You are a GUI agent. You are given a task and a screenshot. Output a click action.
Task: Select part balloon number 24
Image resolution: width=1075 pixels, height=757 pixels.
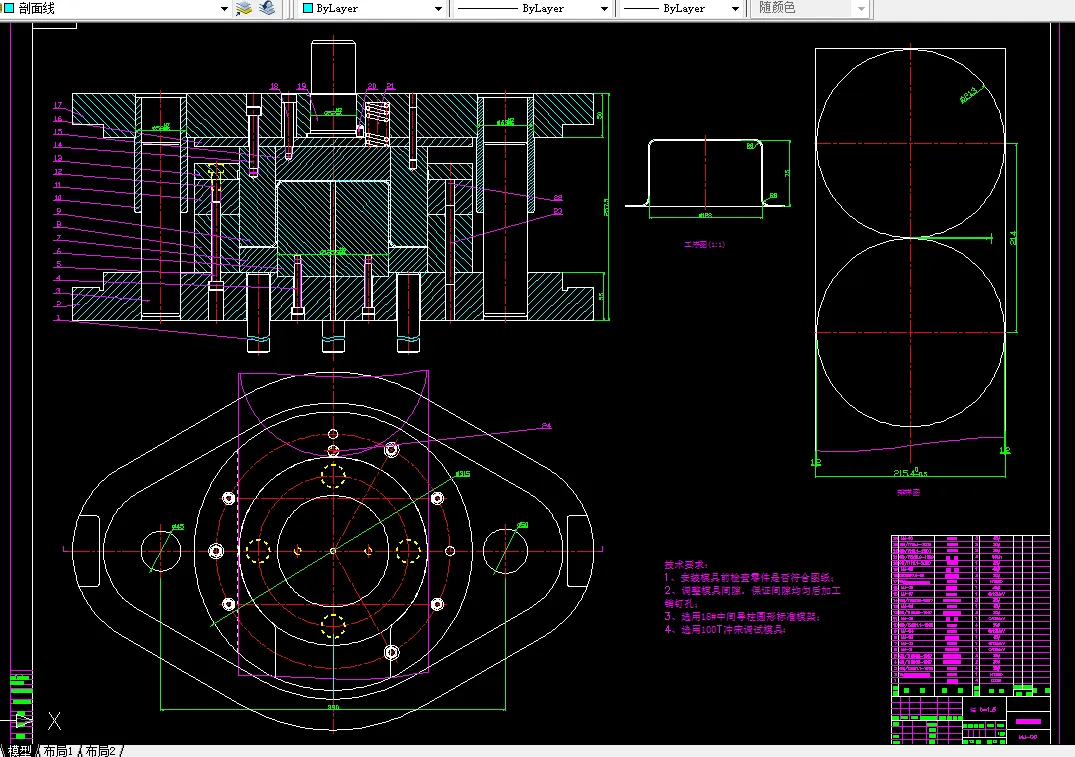click(546, 426)
